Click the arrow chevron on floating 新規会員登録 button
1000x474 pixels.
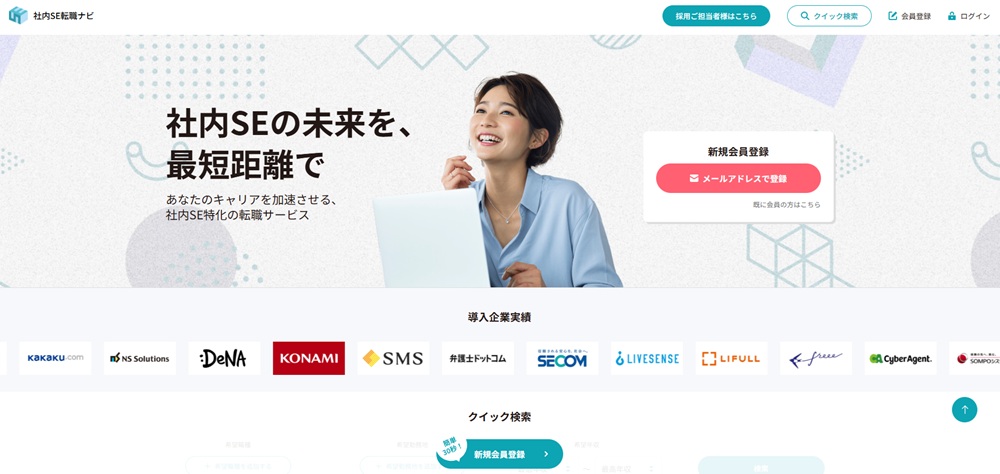pos(546,454)
